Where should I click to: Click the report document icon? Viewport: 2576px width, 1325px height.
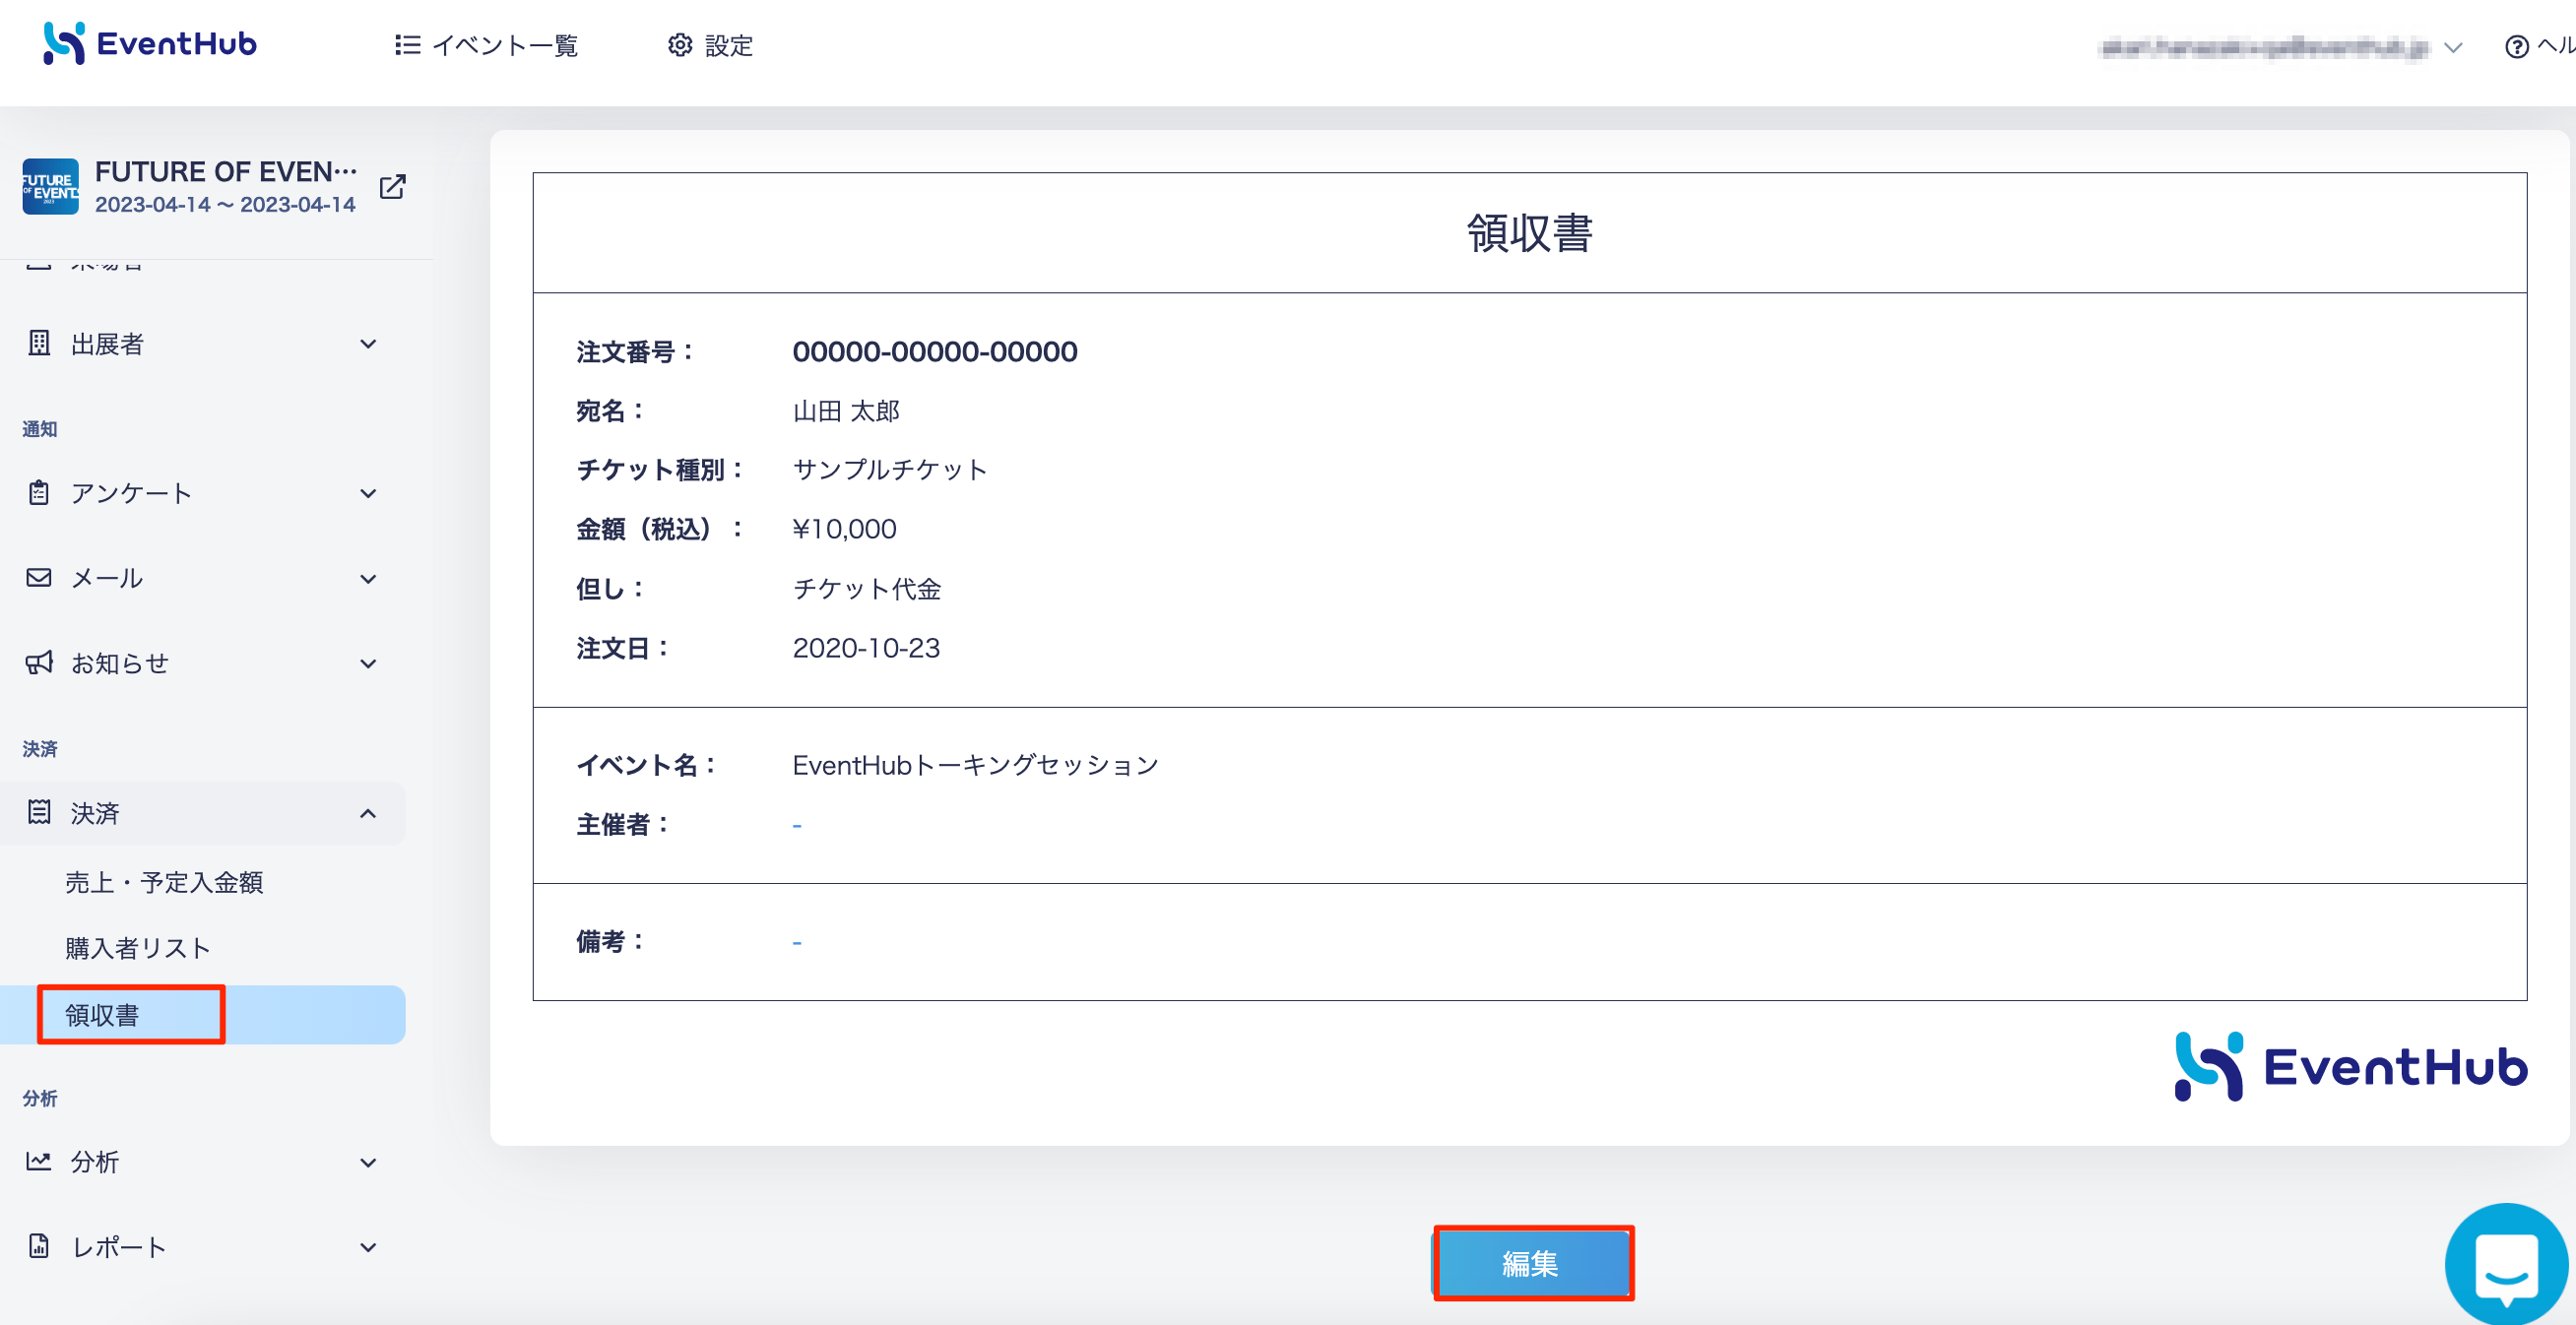coord(39,1246)
